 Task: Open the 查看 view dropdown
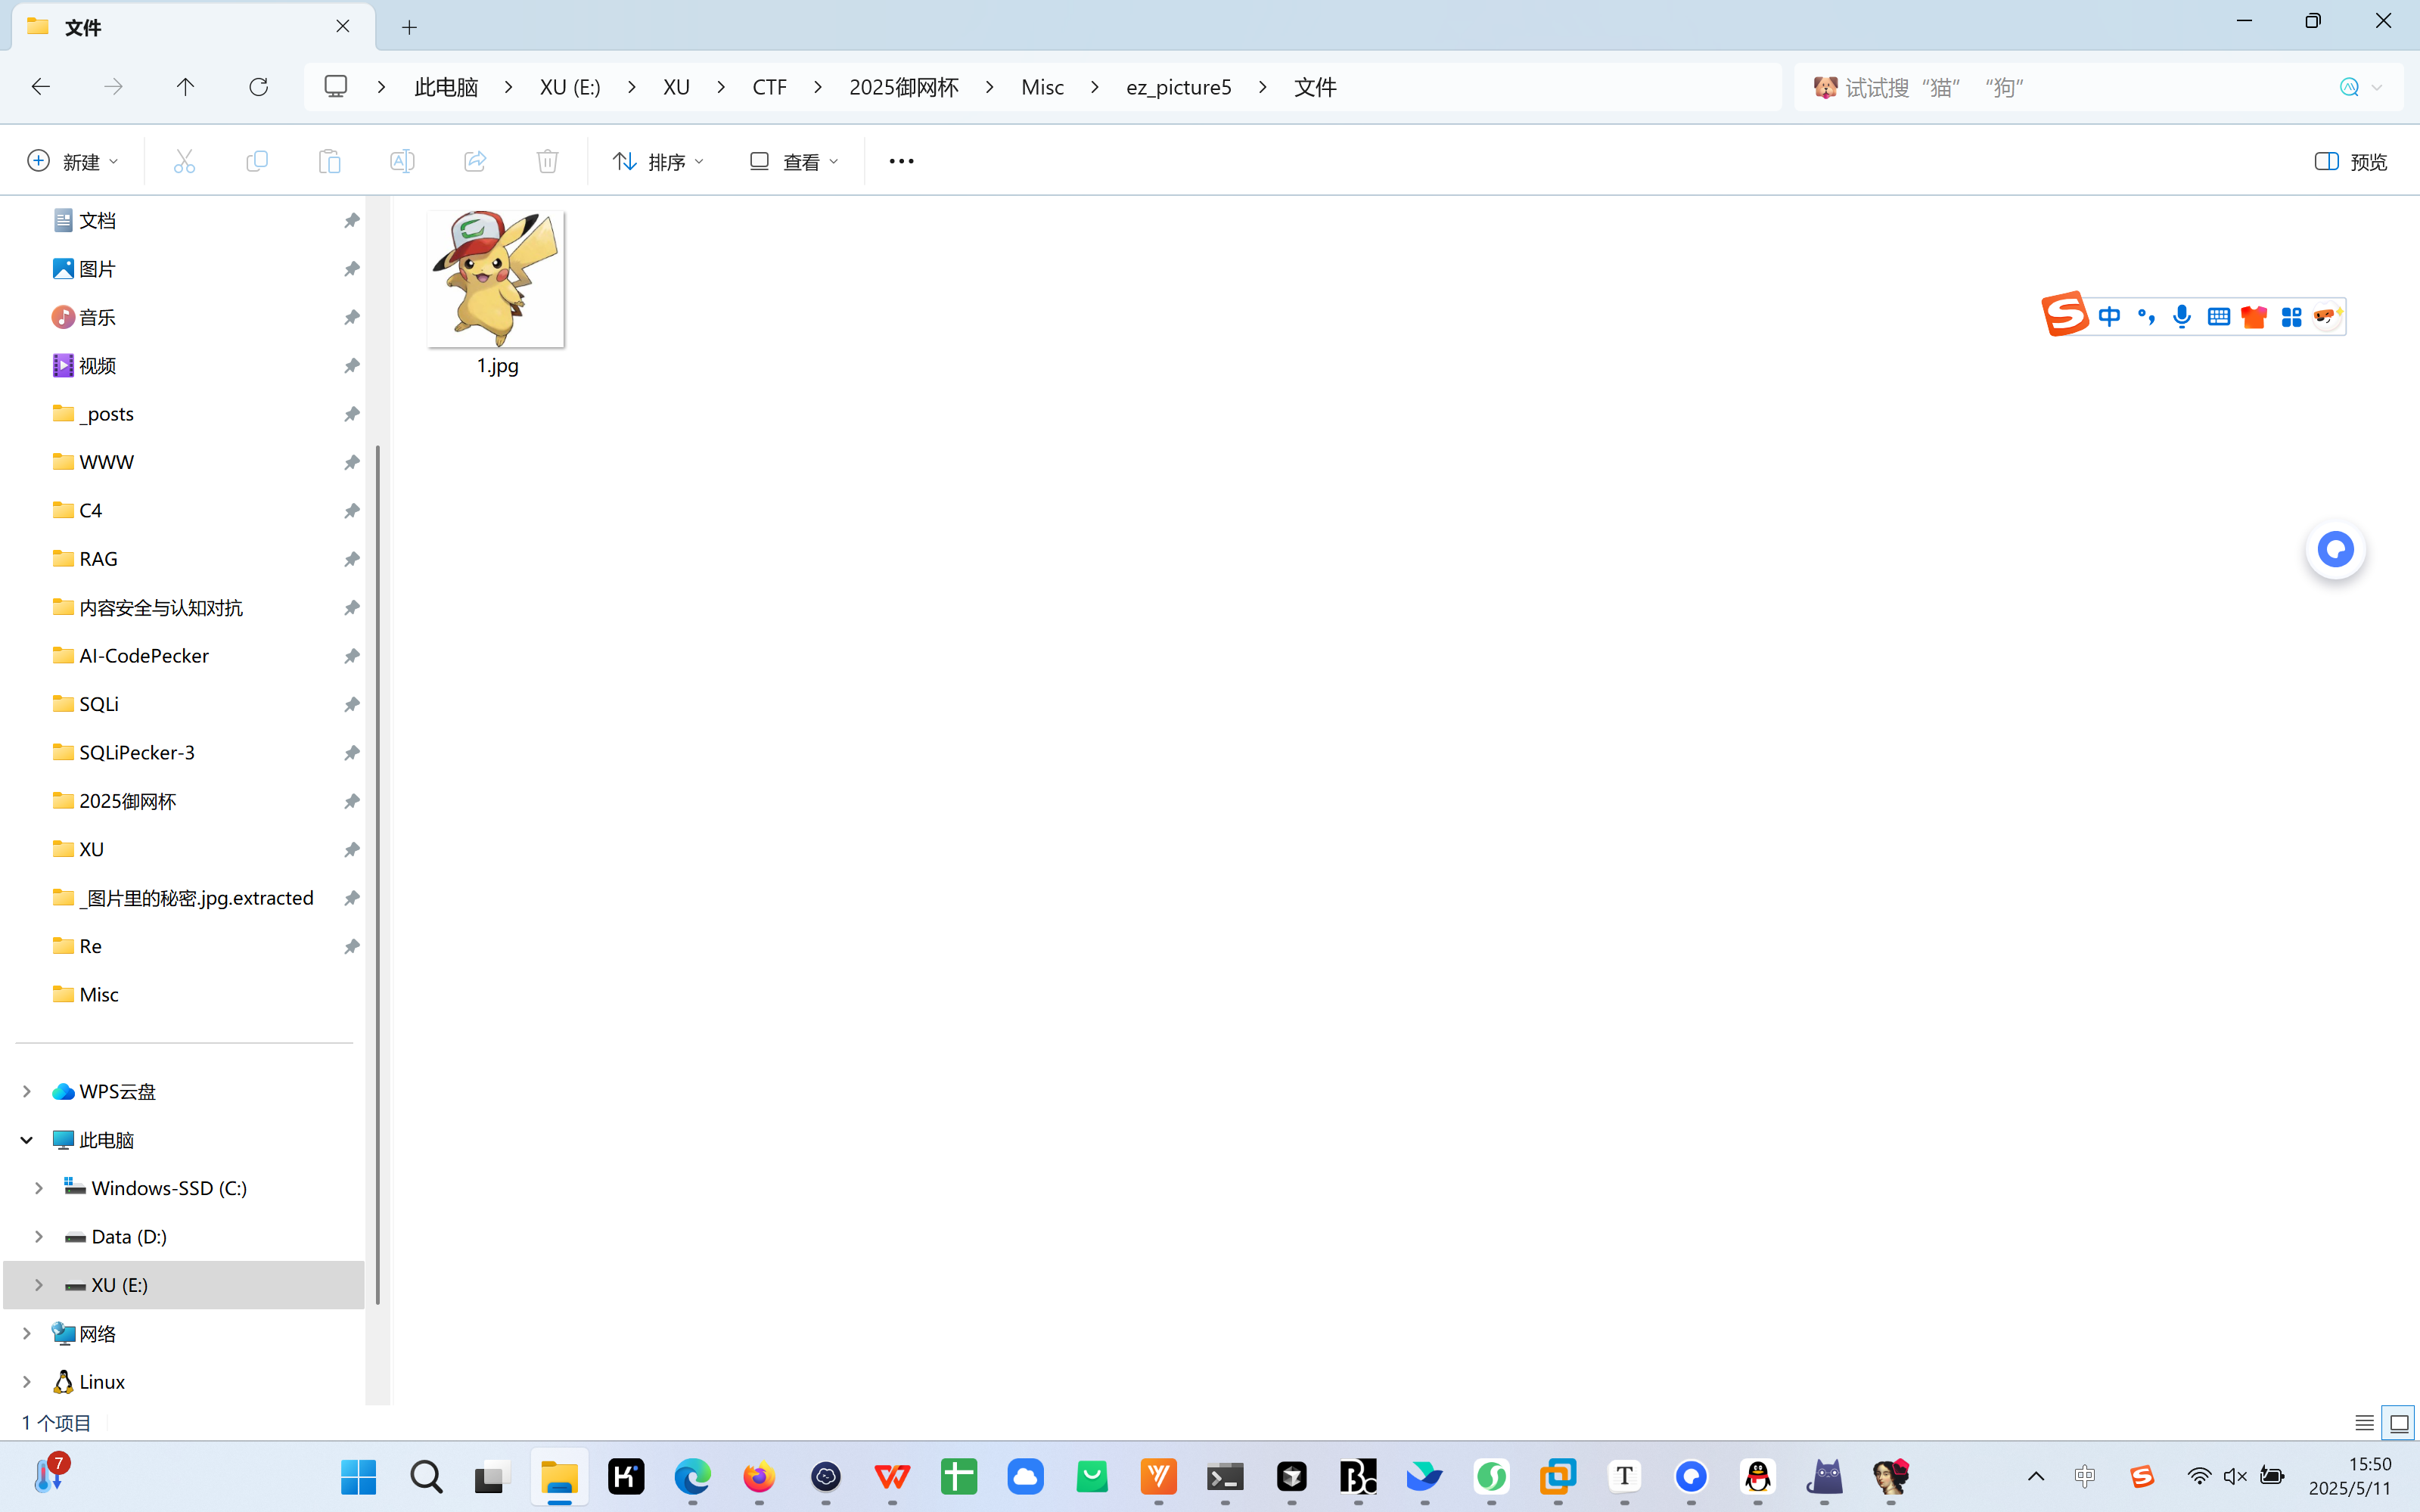[795, 161]
